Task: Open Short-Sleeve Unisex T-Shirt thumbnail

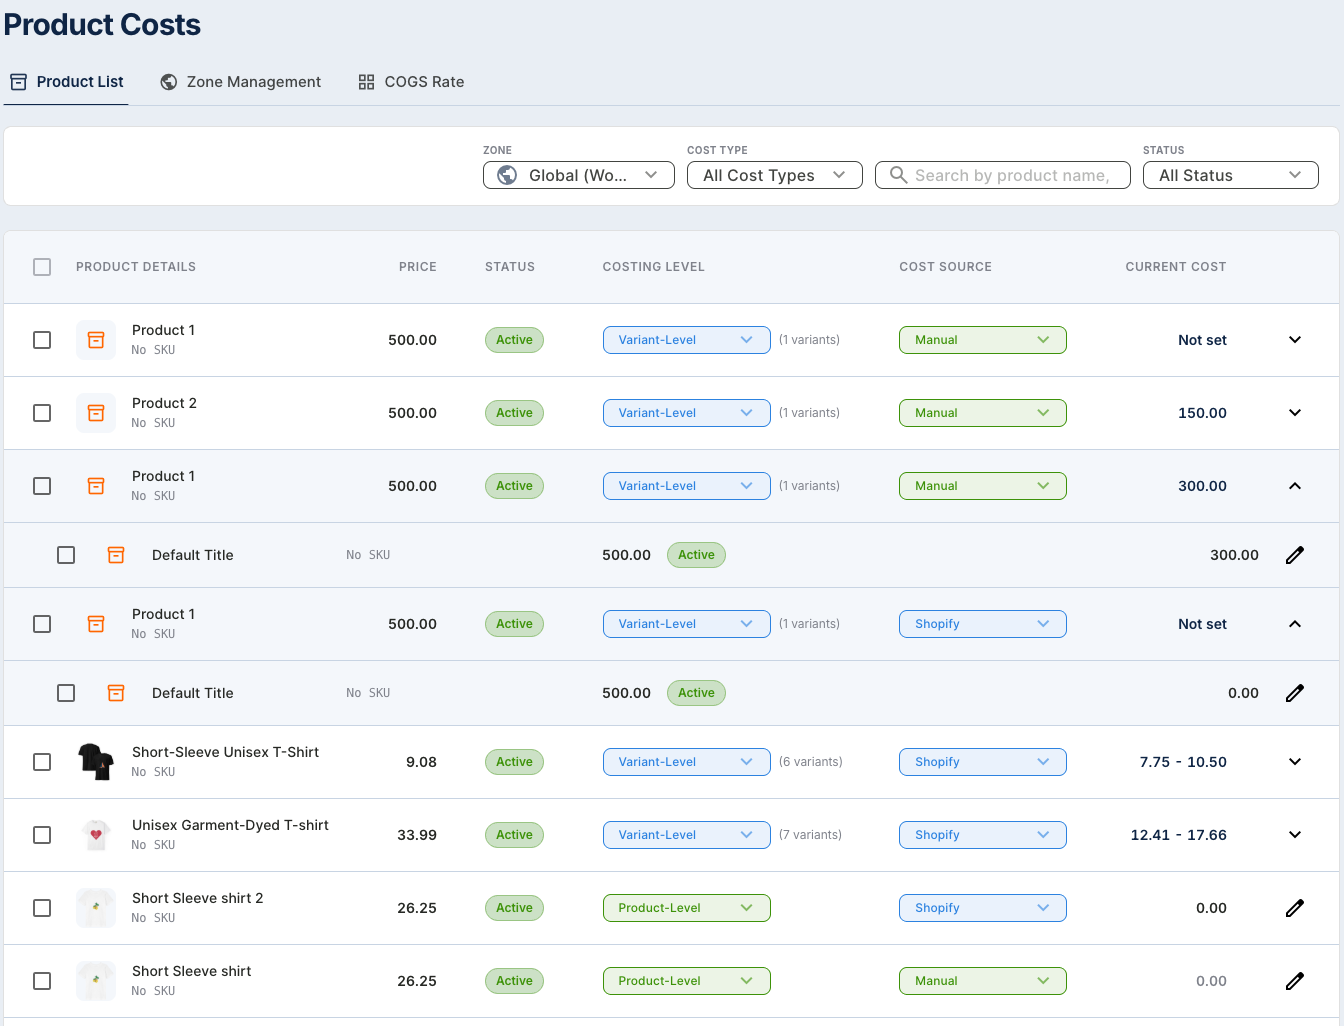Action: [96, 762]
